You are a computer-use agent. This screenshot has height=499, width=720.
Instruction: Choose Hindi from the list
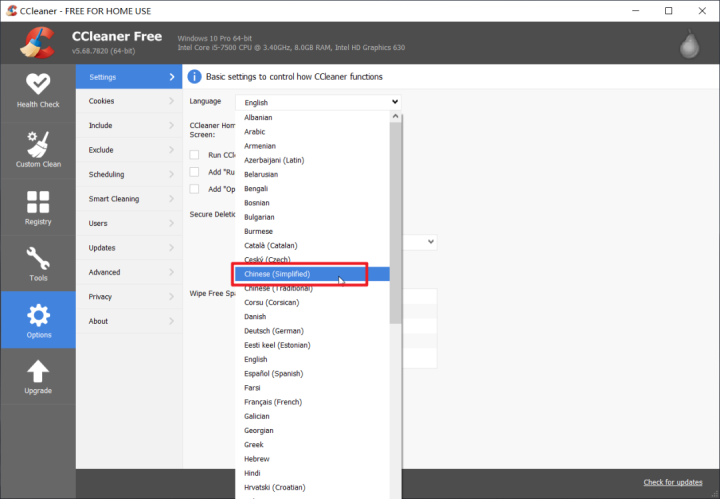(x=312, y=473)
